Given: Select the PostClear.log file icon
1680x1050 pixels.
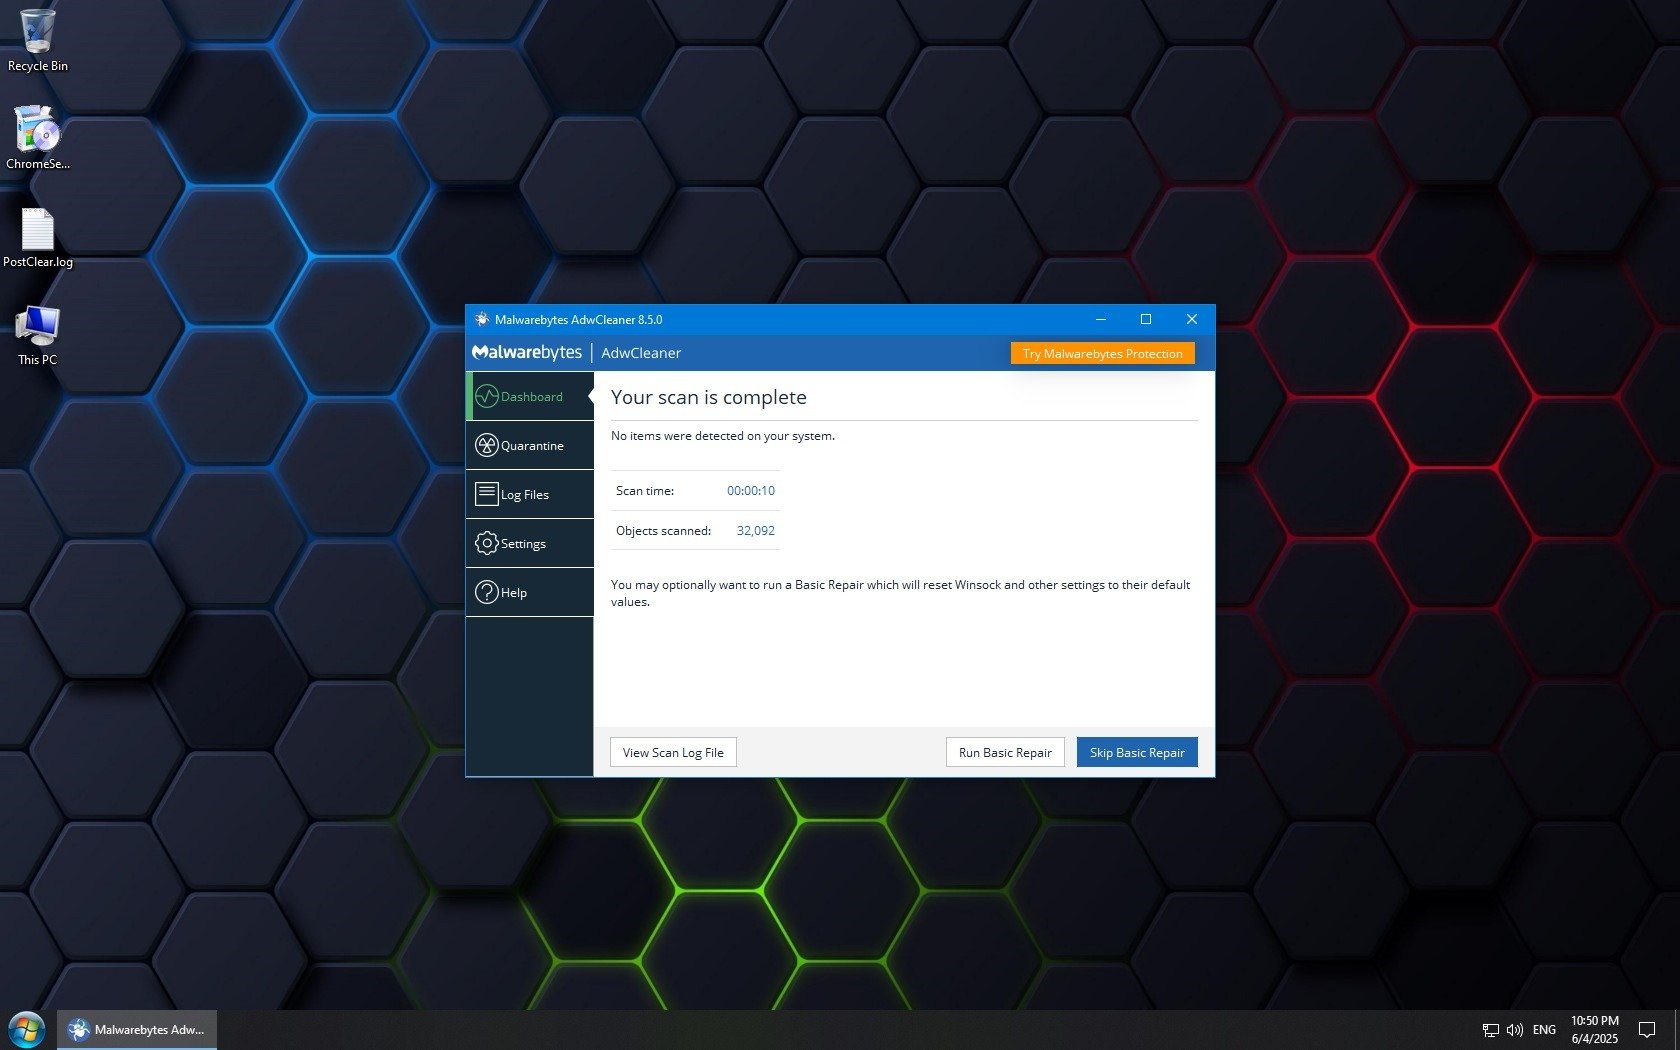Looking at the screenshot, I should pos(38,237).
